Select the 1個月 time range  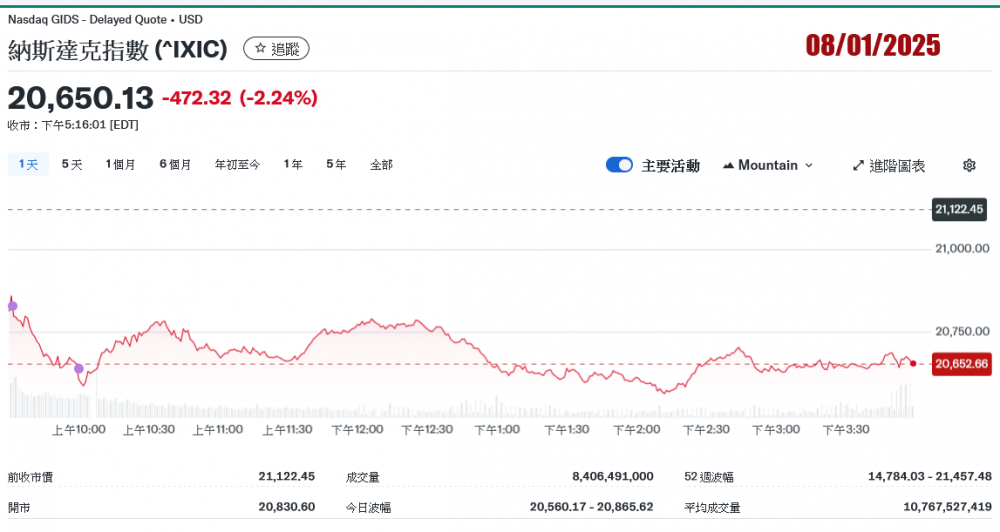click(x=120, y=164)
